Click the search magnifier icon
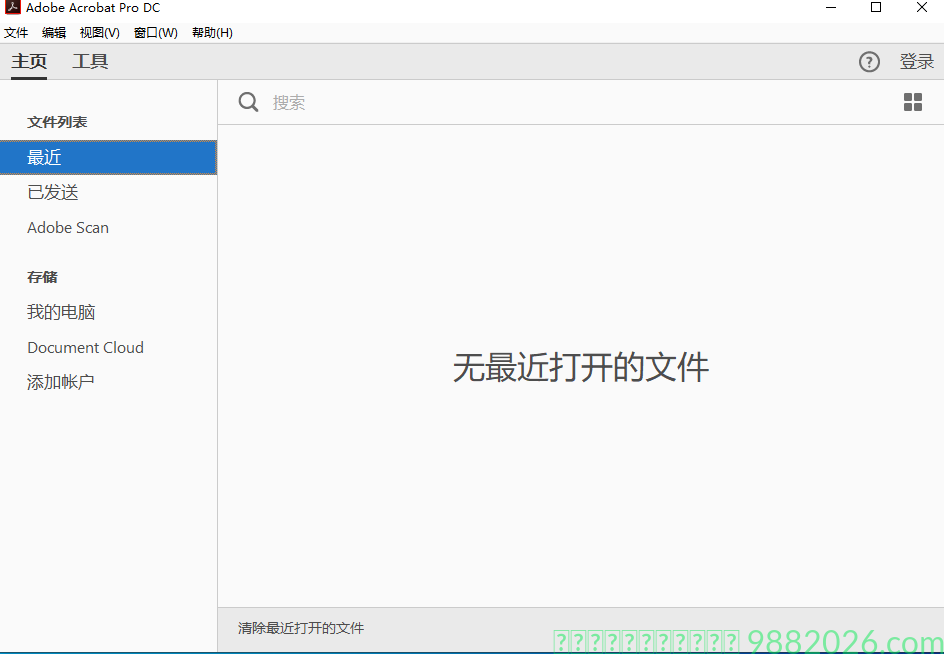 click(248, 102)
